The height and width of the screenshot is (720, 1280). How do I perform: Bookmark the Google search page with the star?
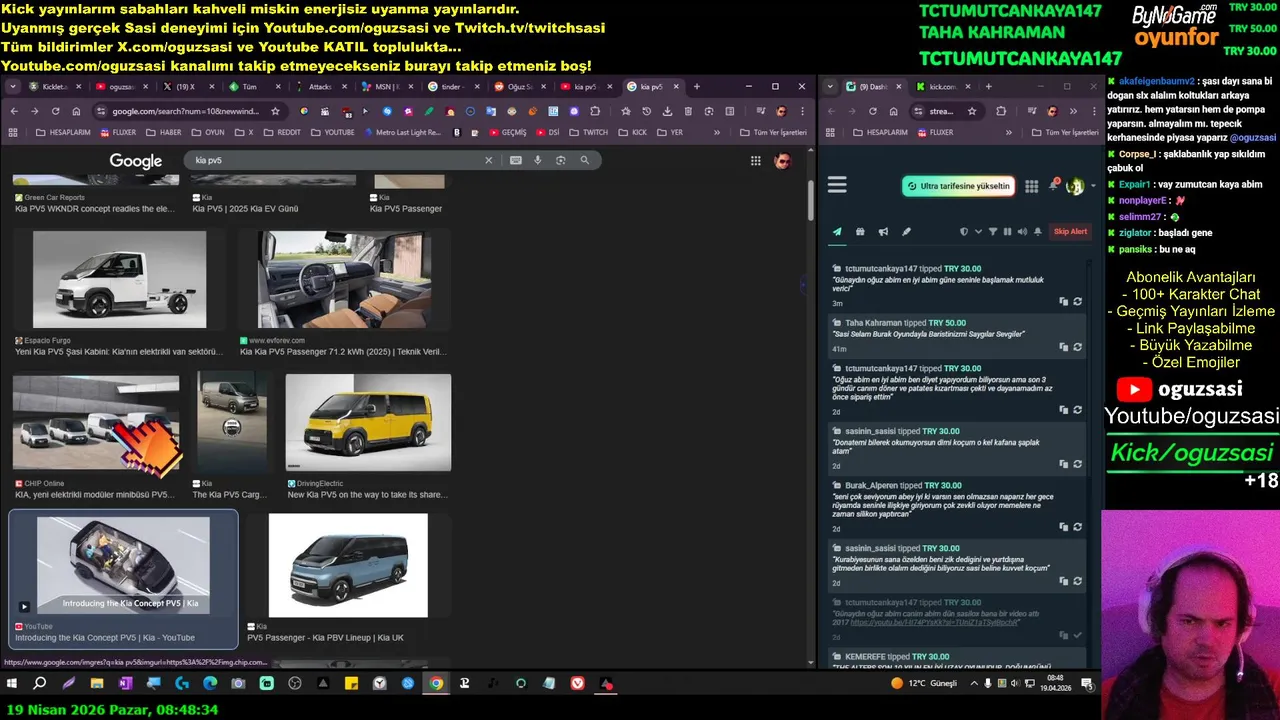click(275, 111)
